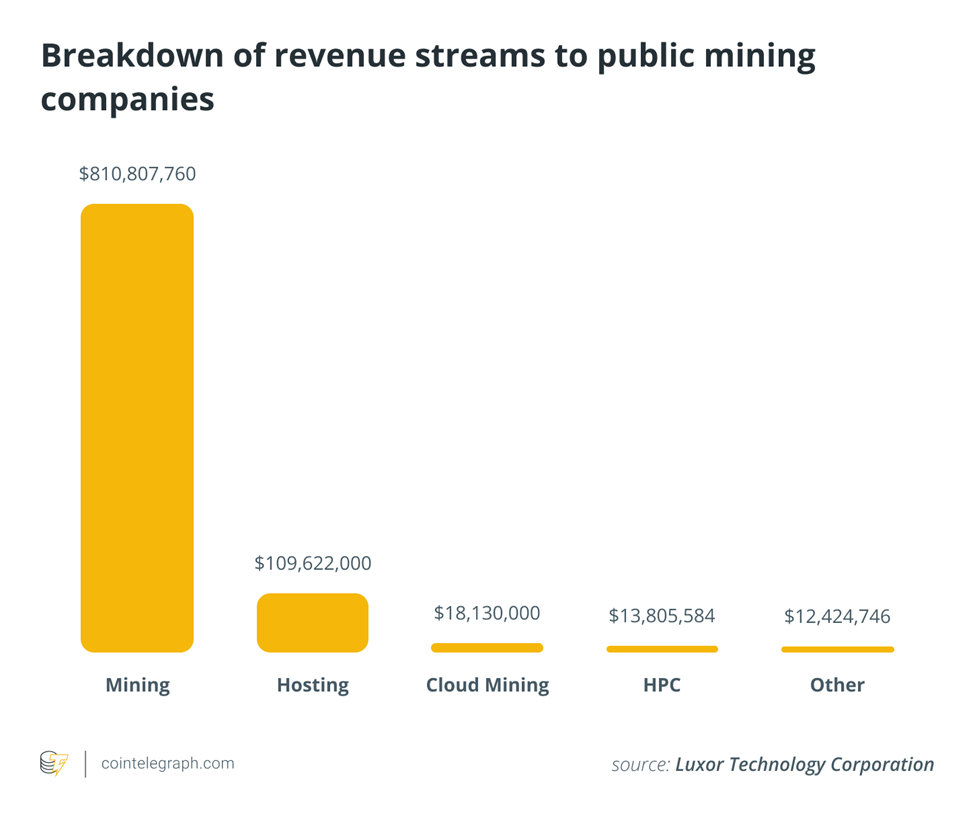The height and width of the screenshot is (818, 975).
Task: Select the $109,622,000 value label
Action: tap(312, 564)
